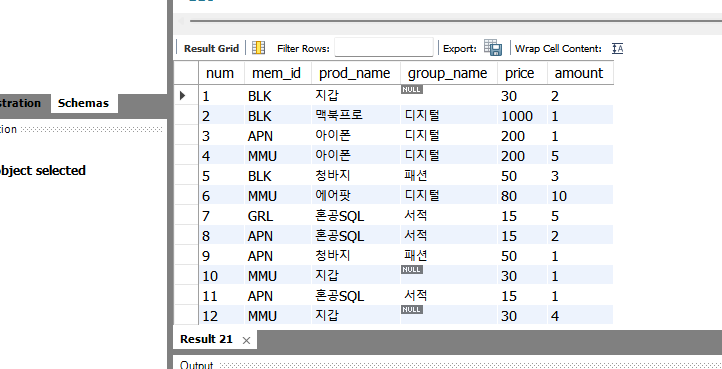Sort by the group_name column header
The height and width of the screenshot is (369, 722).
pyautogui.click(x=448, y=73)
